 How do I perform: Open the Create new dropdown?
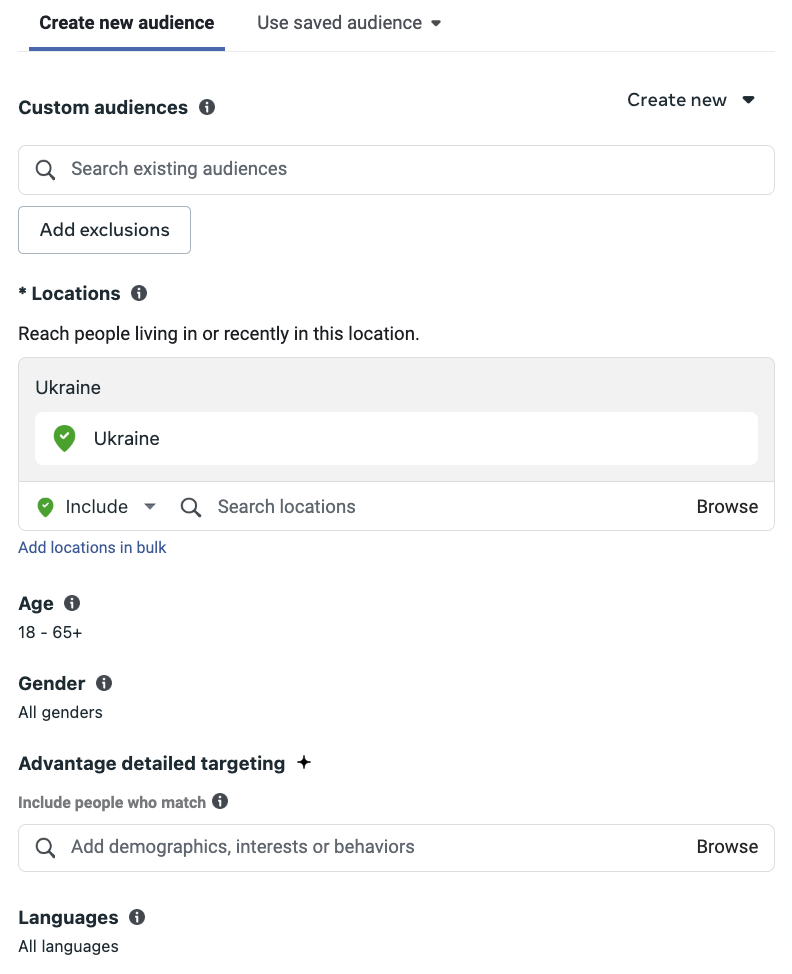(690, 100)
